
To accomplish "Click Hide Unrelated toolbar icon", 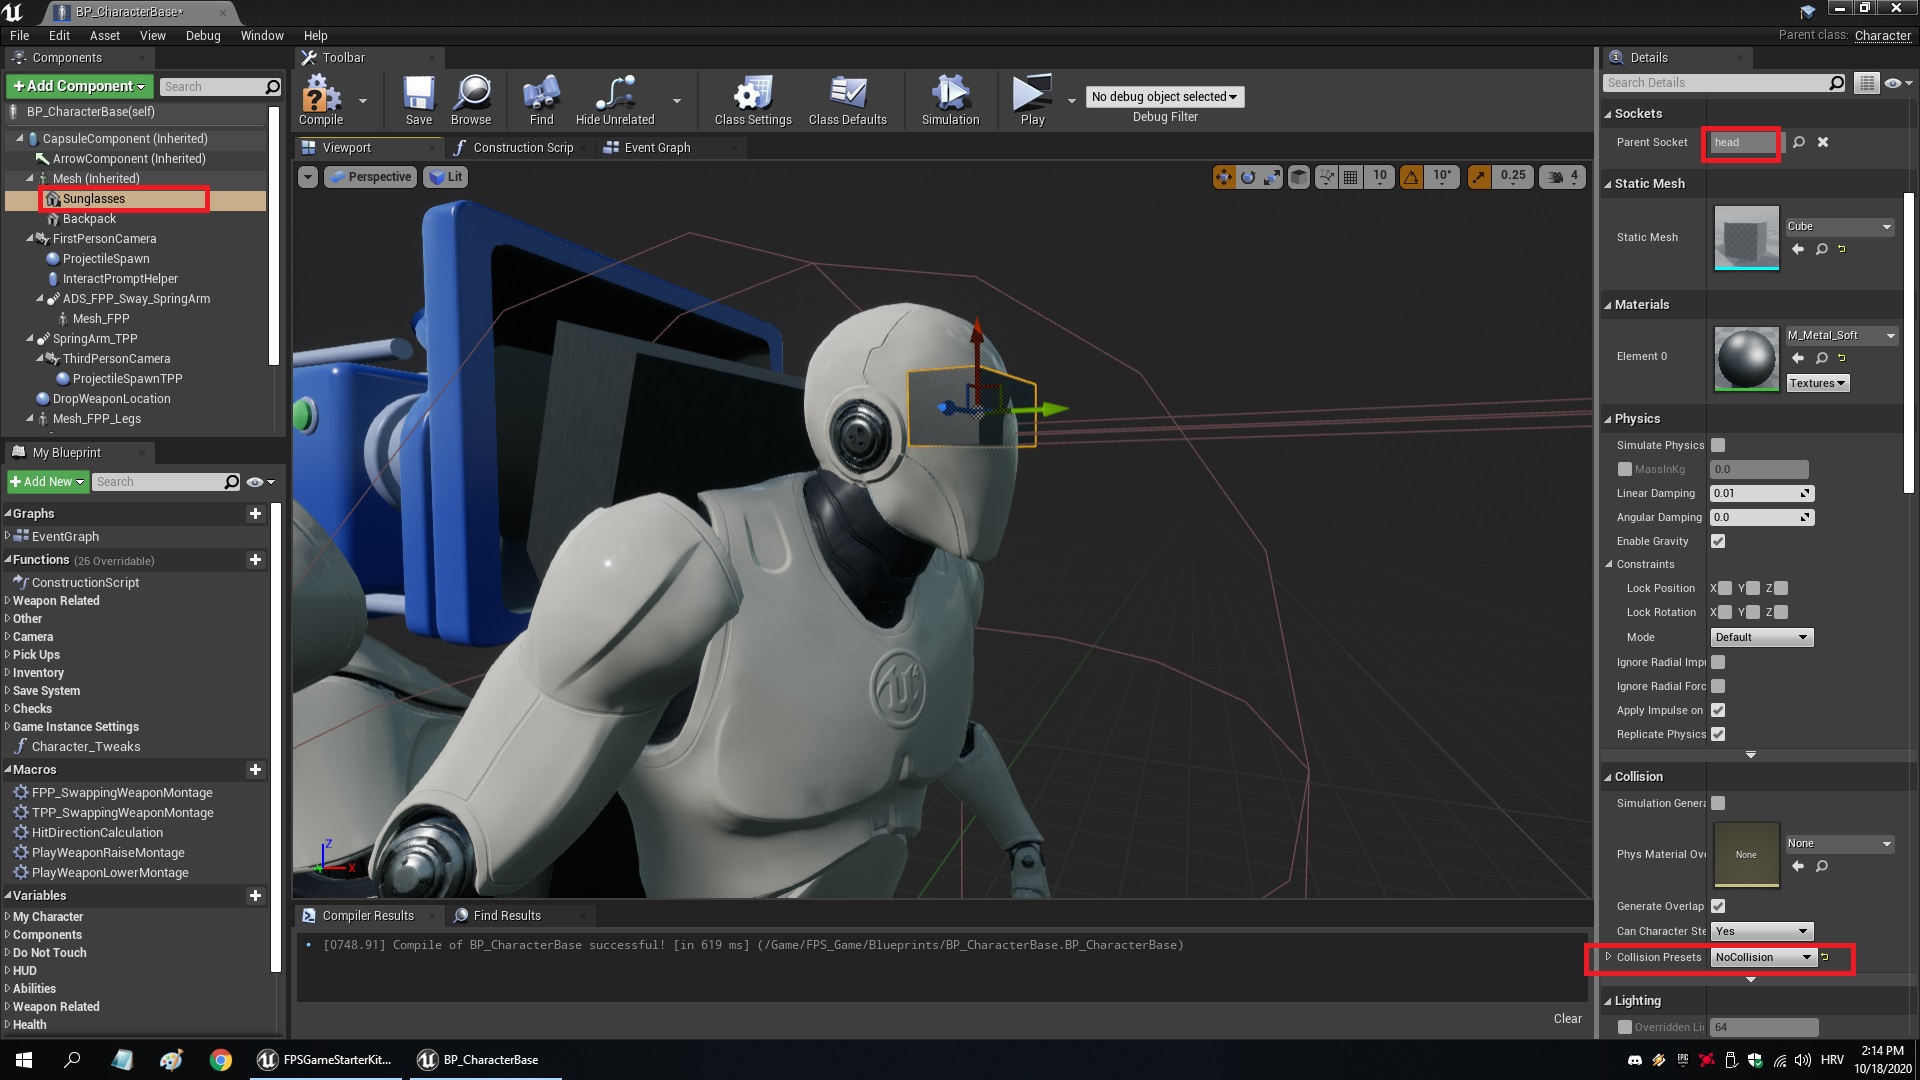I will click(614, 97).
